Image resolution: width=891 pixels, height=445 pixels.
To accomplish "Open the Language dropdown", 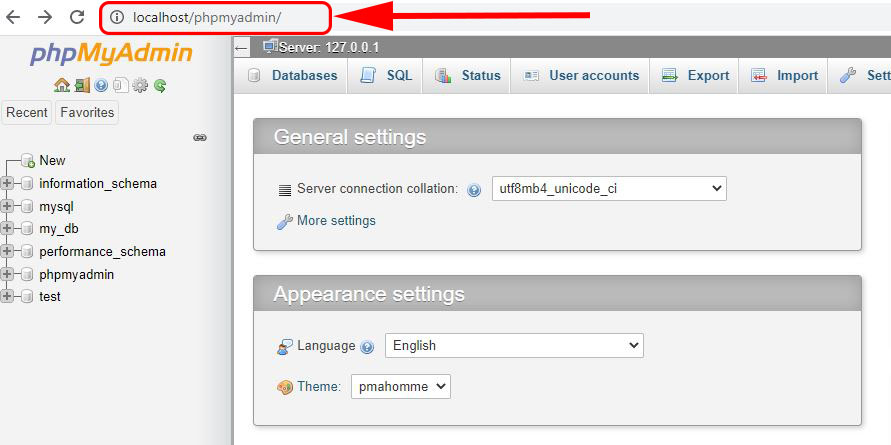I will [x=514, y=346].
